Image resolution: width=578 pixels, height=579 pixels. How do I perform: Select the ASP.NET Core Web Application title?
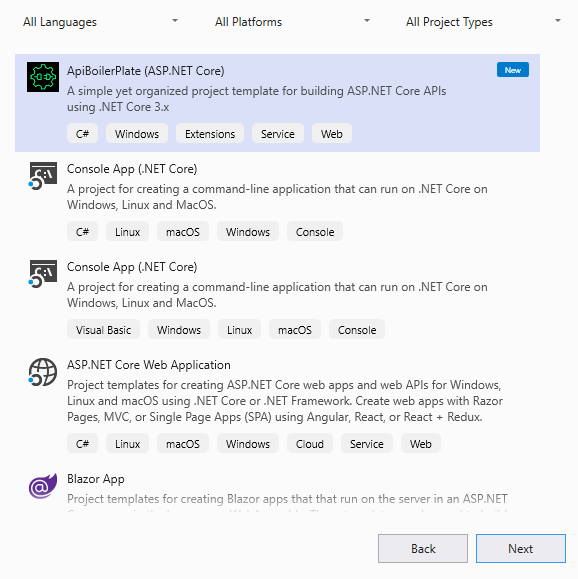148,365
